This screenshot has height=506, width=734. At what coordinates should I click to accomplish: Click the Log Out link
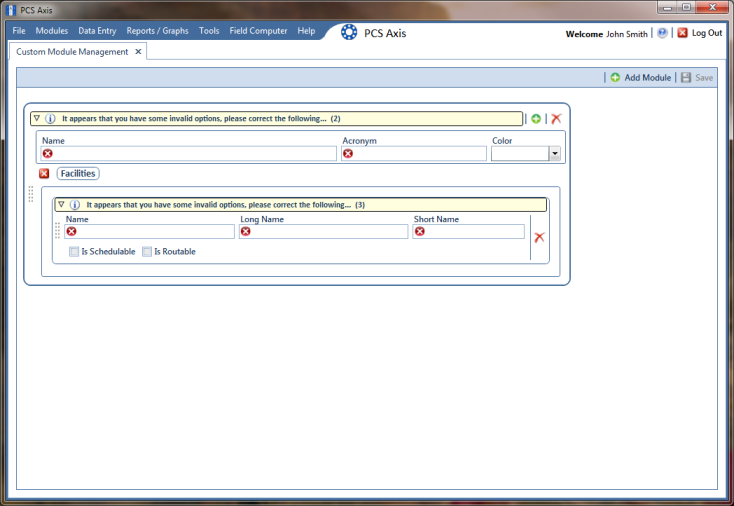click(x=707, y=33)
